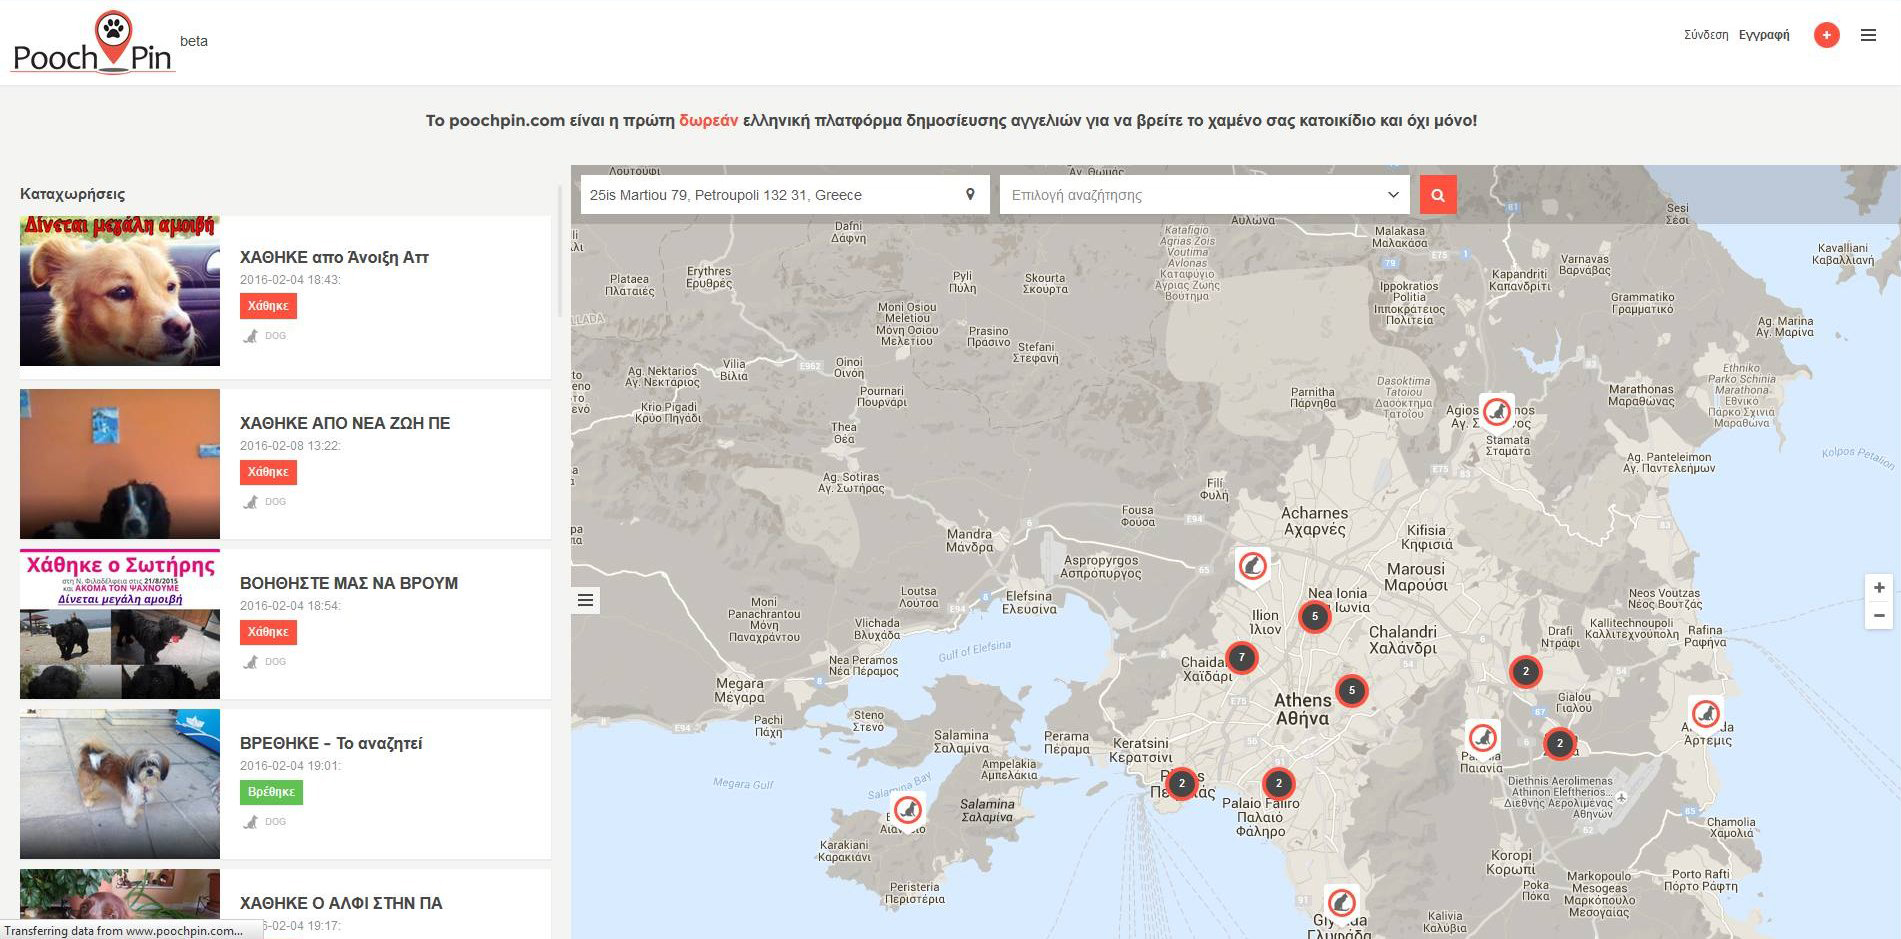Toggle the map side panel list icon
Image resolution: width=1901 pixels, height=939 pixels.
[x=586, y=600]
